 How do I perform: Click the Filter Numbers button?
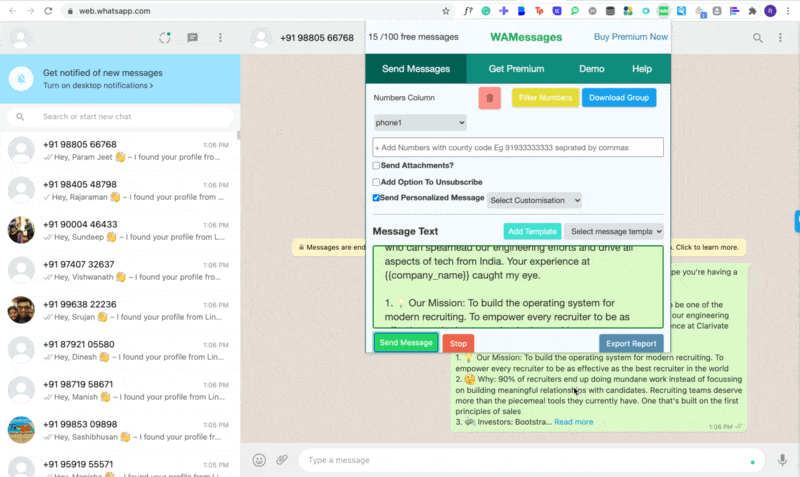click(545, 98)
